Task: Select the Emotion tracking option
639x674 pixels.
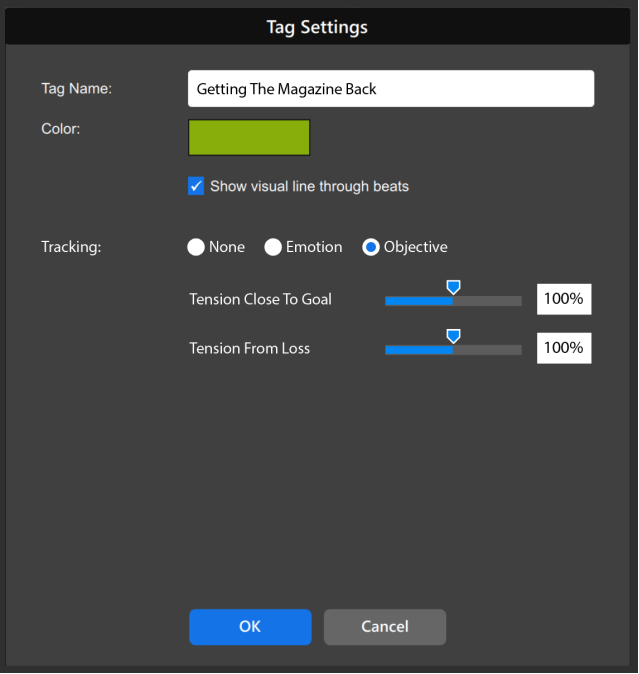Action: click(273, 247)
